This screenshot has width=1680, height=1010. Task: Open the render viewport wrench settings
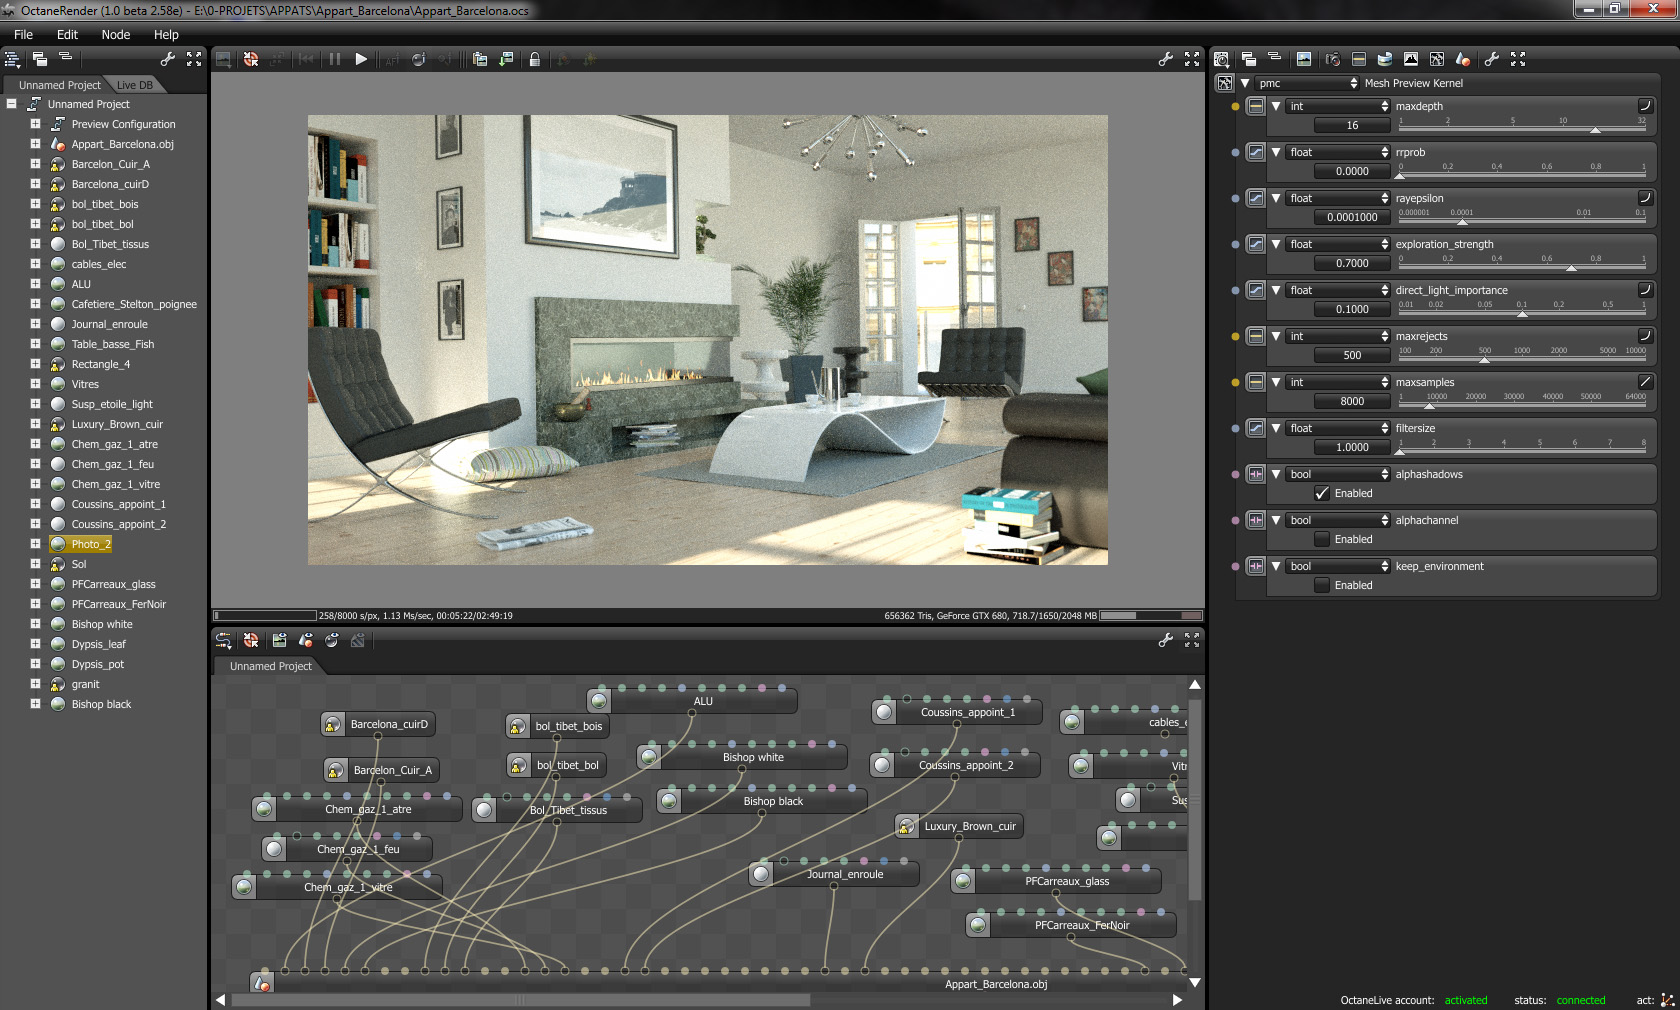tap(1166, 59)
